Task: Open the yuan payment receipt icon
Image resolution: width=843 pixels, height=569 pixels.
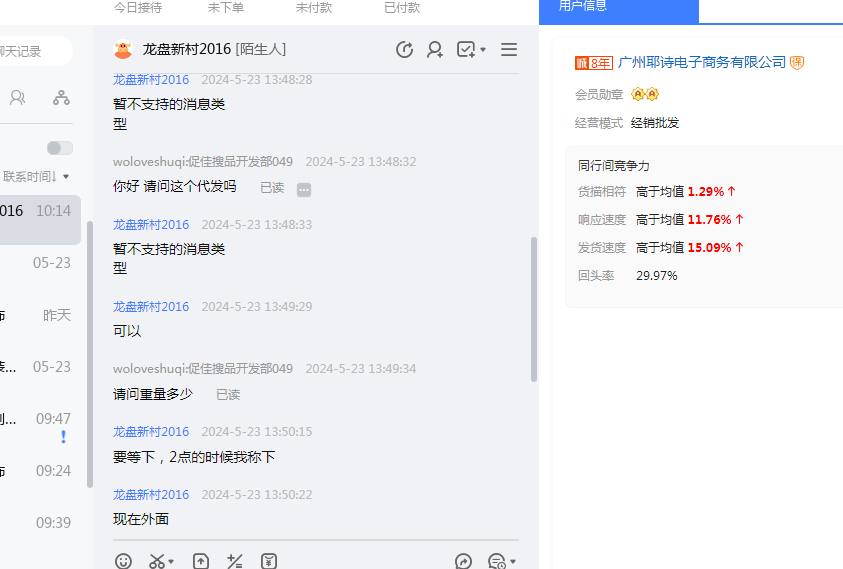Action: click(x=269, y=561)
